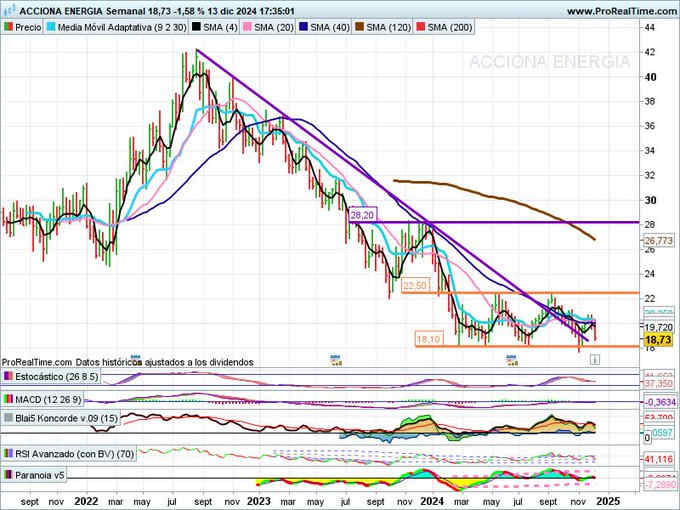Select the Media Móvil Adaptativa (9 2 30) legend

(x=117, y=27)
